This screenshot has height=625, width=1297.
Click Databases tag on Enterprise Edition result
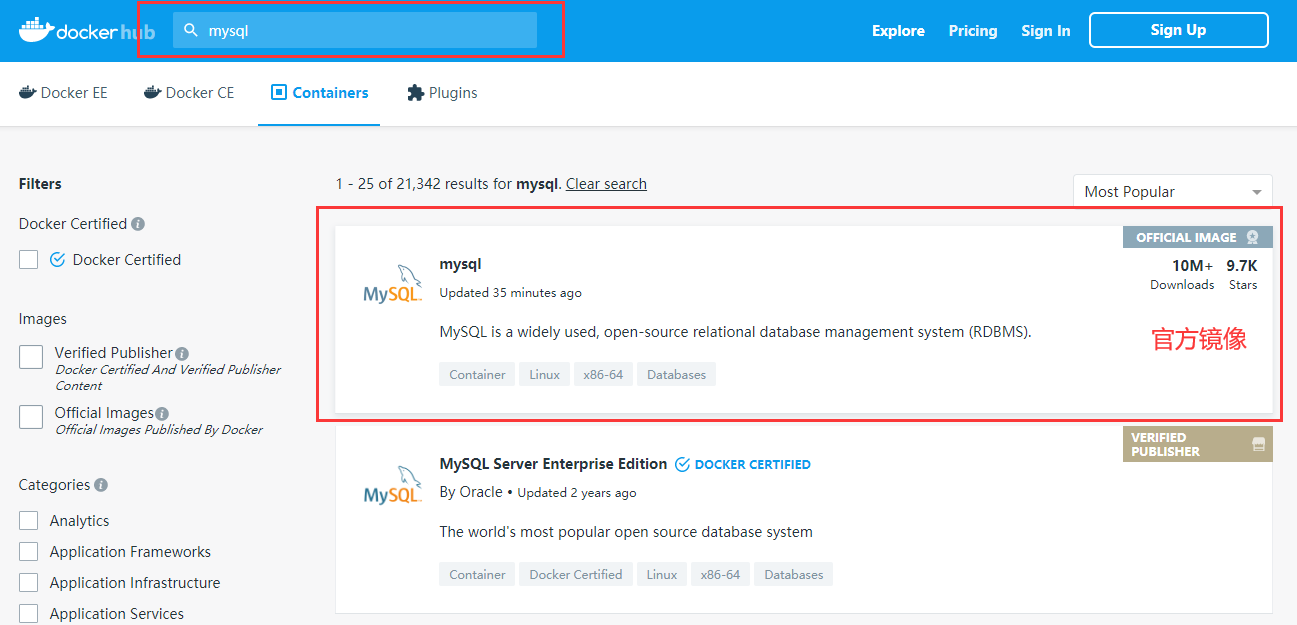793,575
